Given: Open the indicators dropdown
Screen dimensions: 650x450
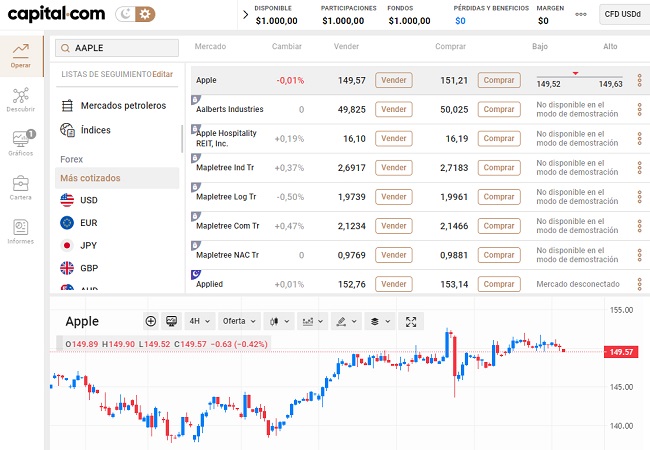Looking at the screenshot, I should (x=313, y=321).
